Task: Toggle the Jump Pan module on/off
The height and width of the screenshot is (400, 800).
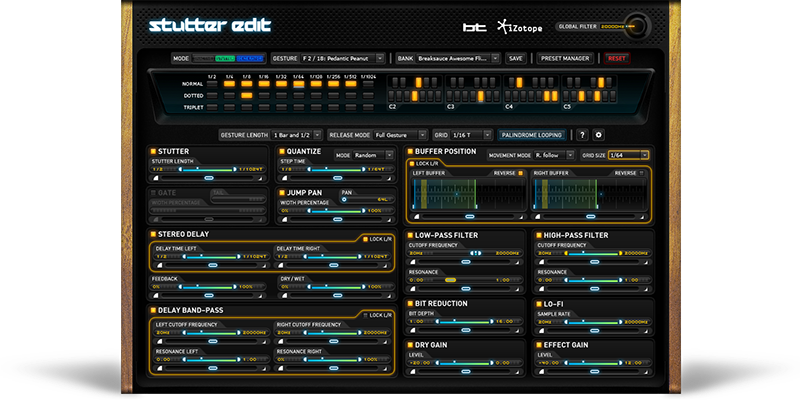Action: 282,193
